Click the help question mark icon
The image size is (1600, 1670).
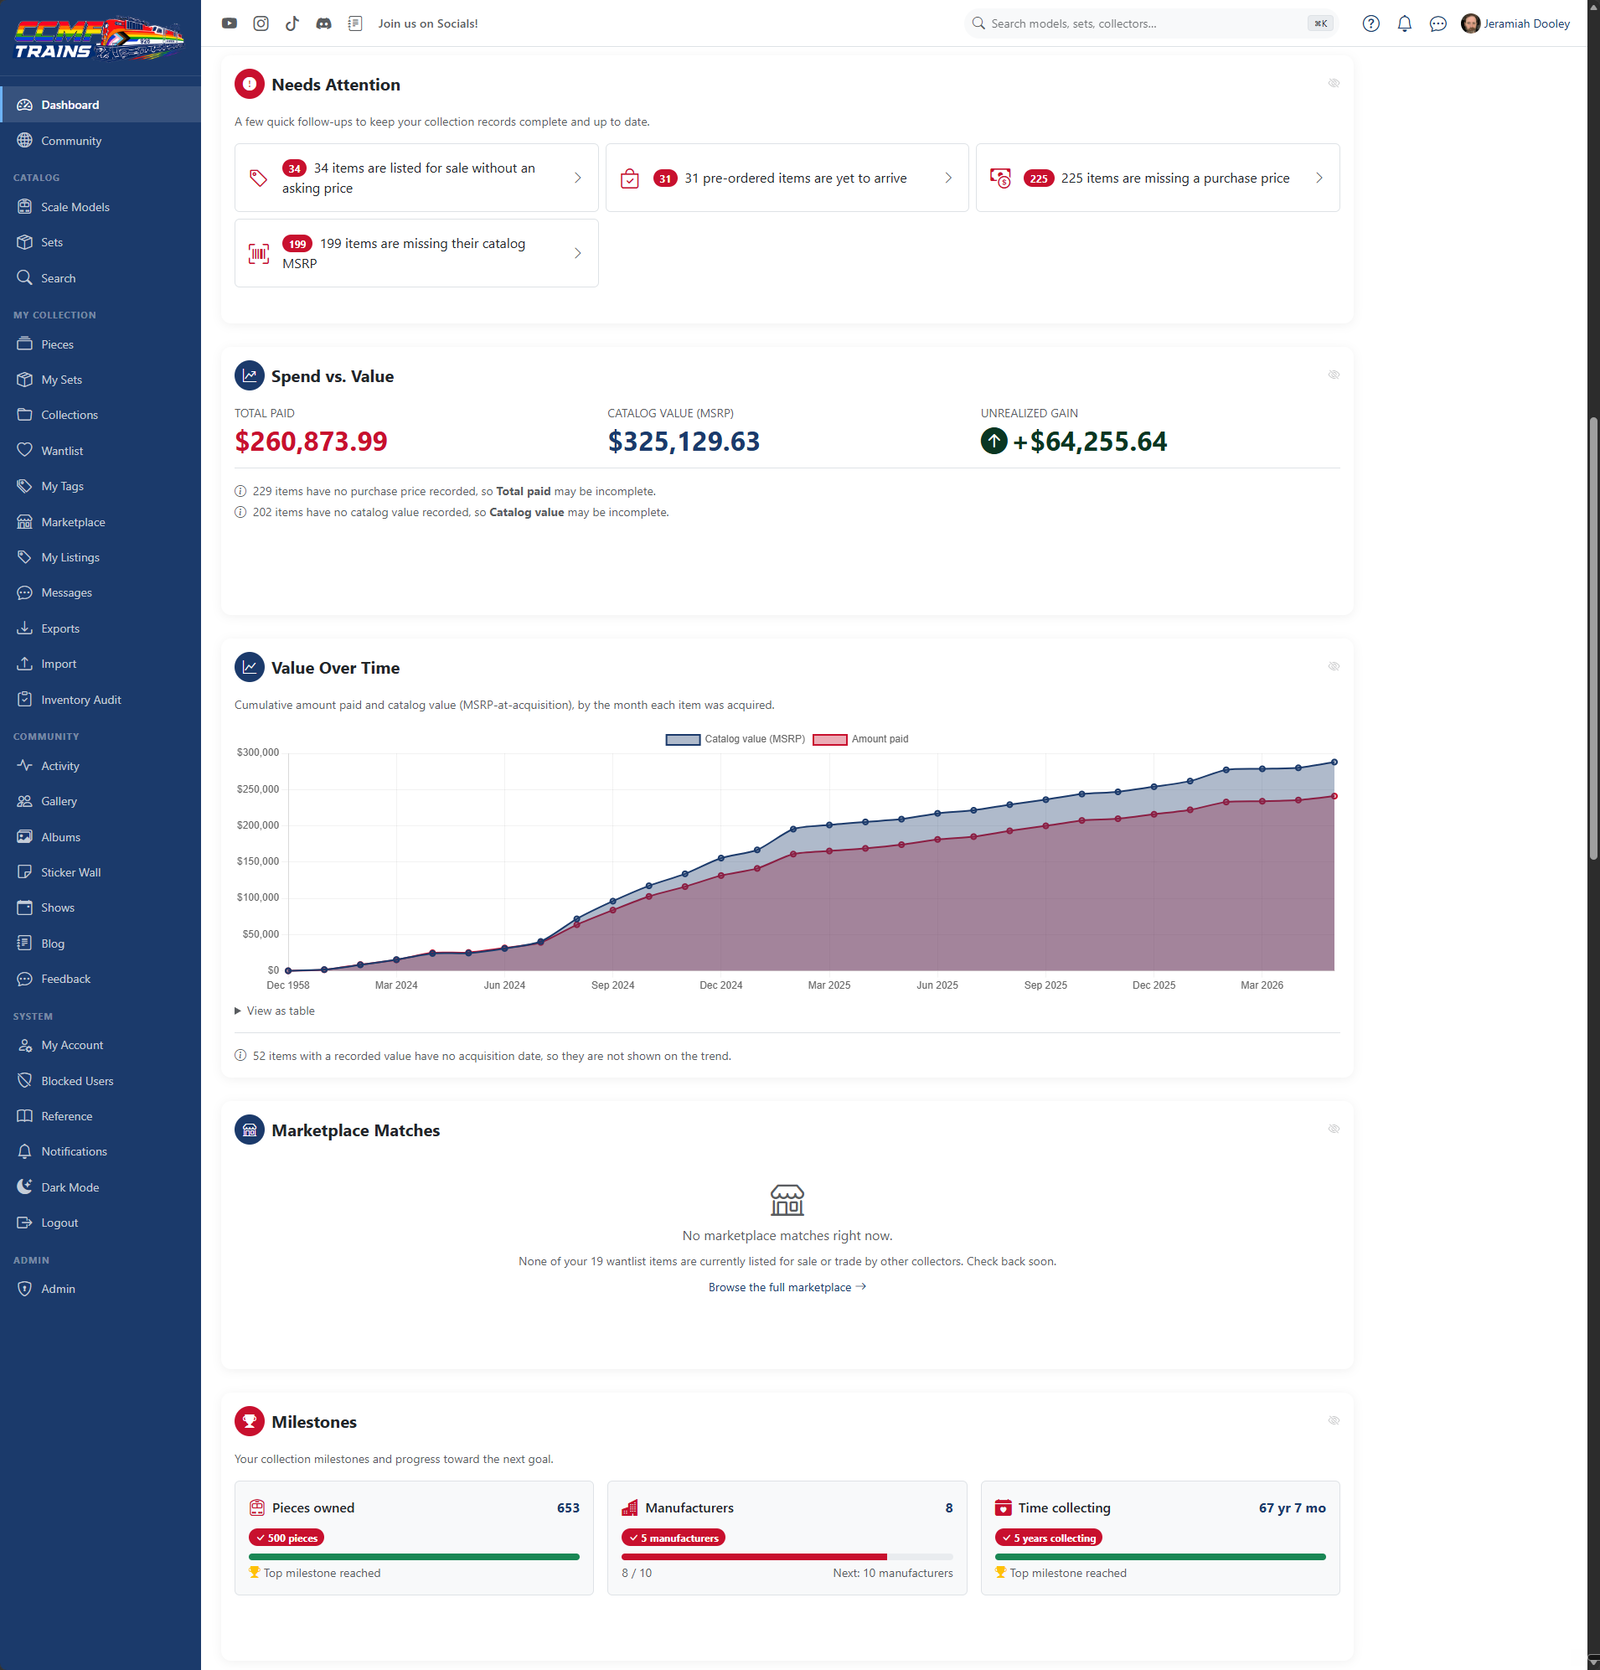pyautogui.click(x=1371, y=24)
